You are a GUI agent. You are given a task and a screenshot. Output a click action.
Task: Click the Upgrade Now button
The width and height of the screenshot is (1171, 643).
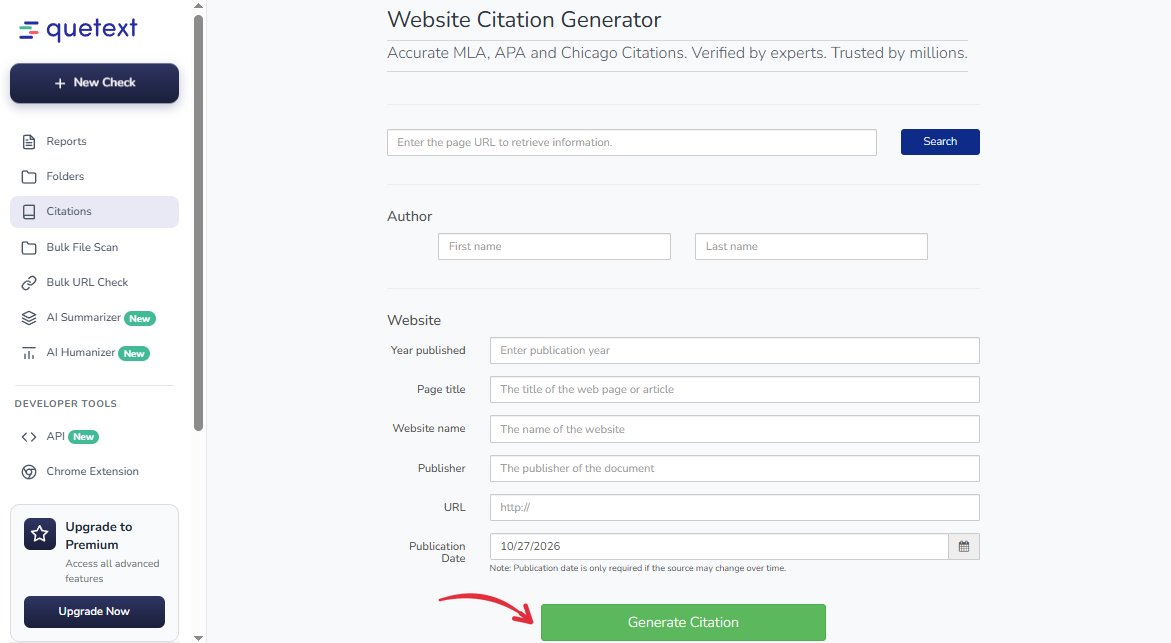94,612
